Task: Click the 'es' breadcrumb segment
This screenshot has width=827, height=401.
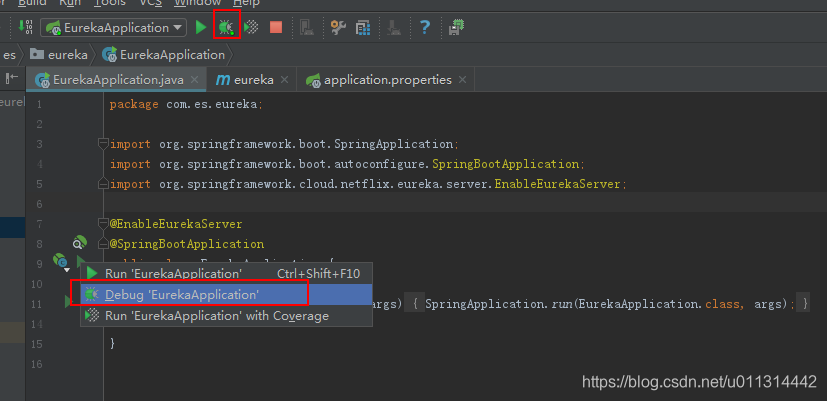Action: tap(9, 55)
